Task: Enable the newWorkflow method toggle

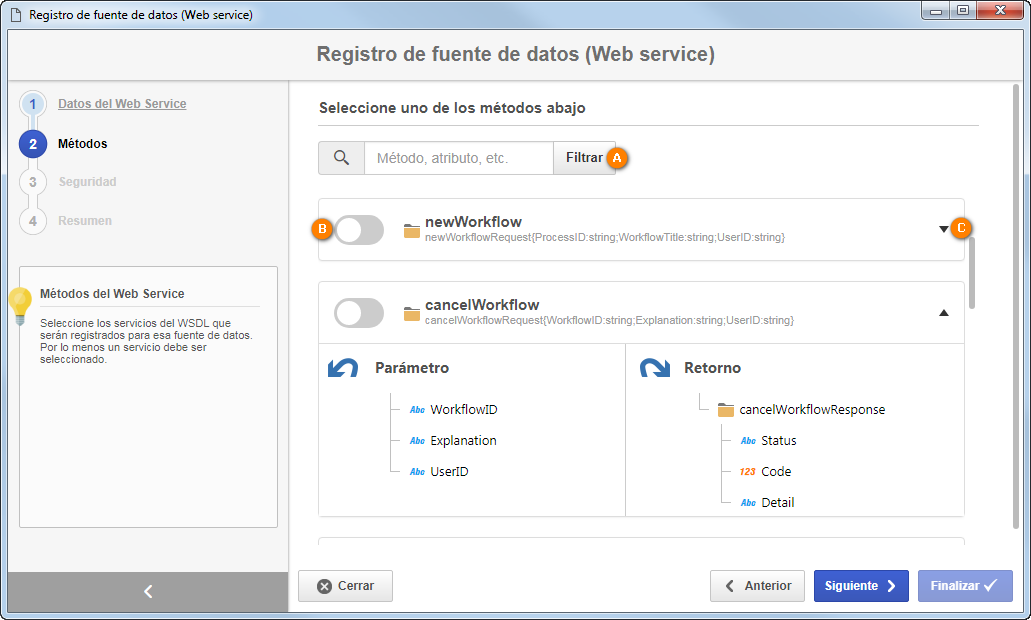Action: tap(359, 230)
